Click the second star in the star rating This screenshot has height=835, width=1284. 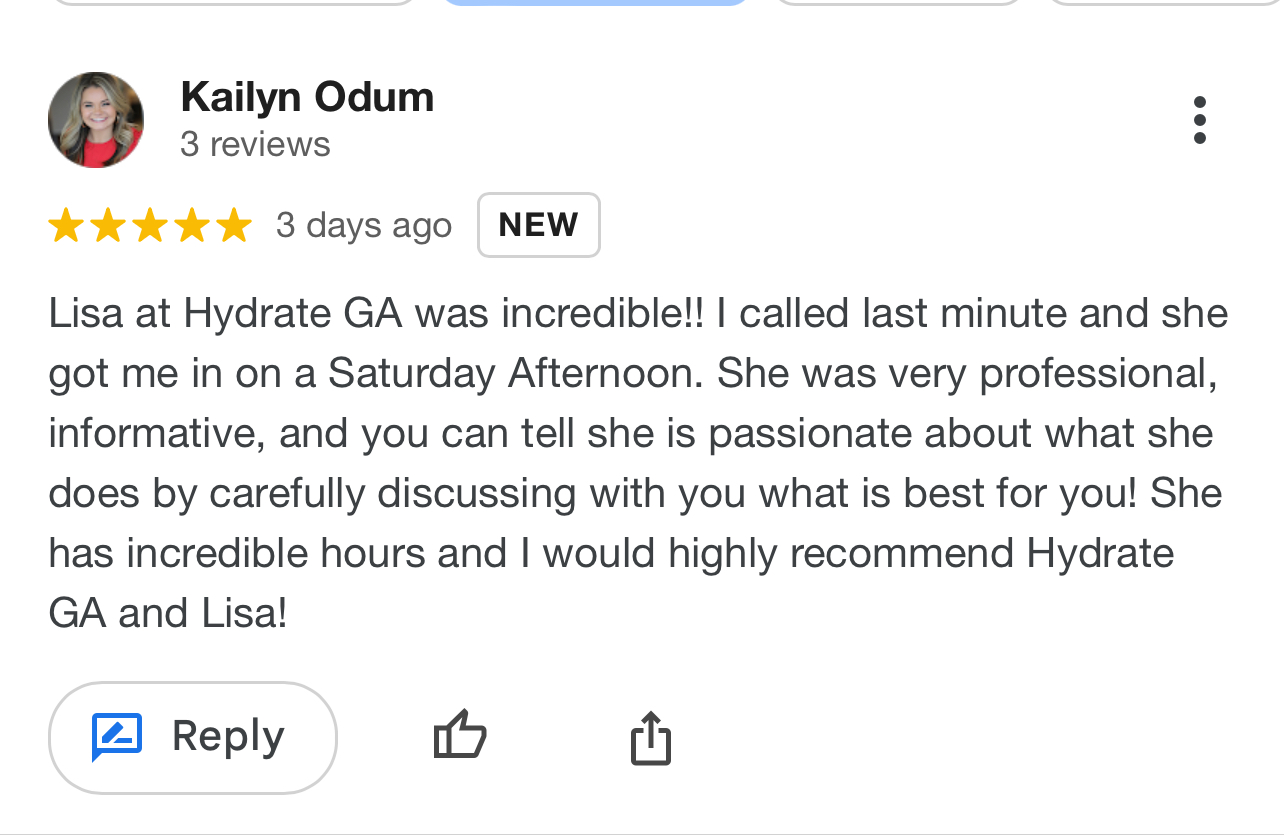pyautogui.click(x=108, y=224)
